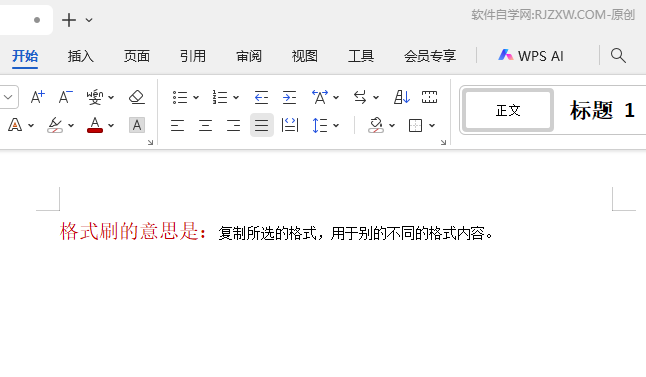
Task: Toggle justify alignment
Action: pyautogui.click(x=262, y=125)
